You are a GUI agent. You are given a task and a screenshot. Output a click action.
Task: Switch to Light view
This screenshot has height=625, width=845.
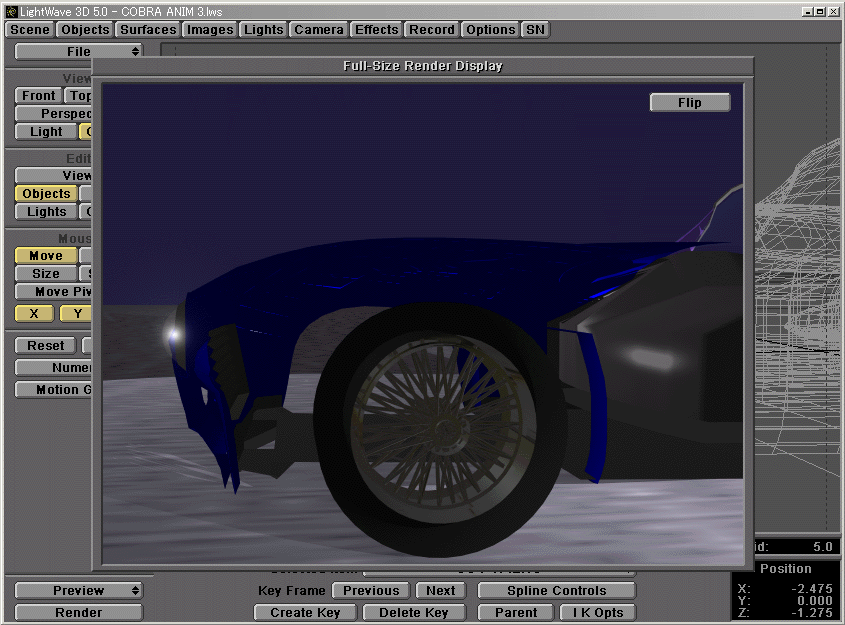(x=44, y=131)
